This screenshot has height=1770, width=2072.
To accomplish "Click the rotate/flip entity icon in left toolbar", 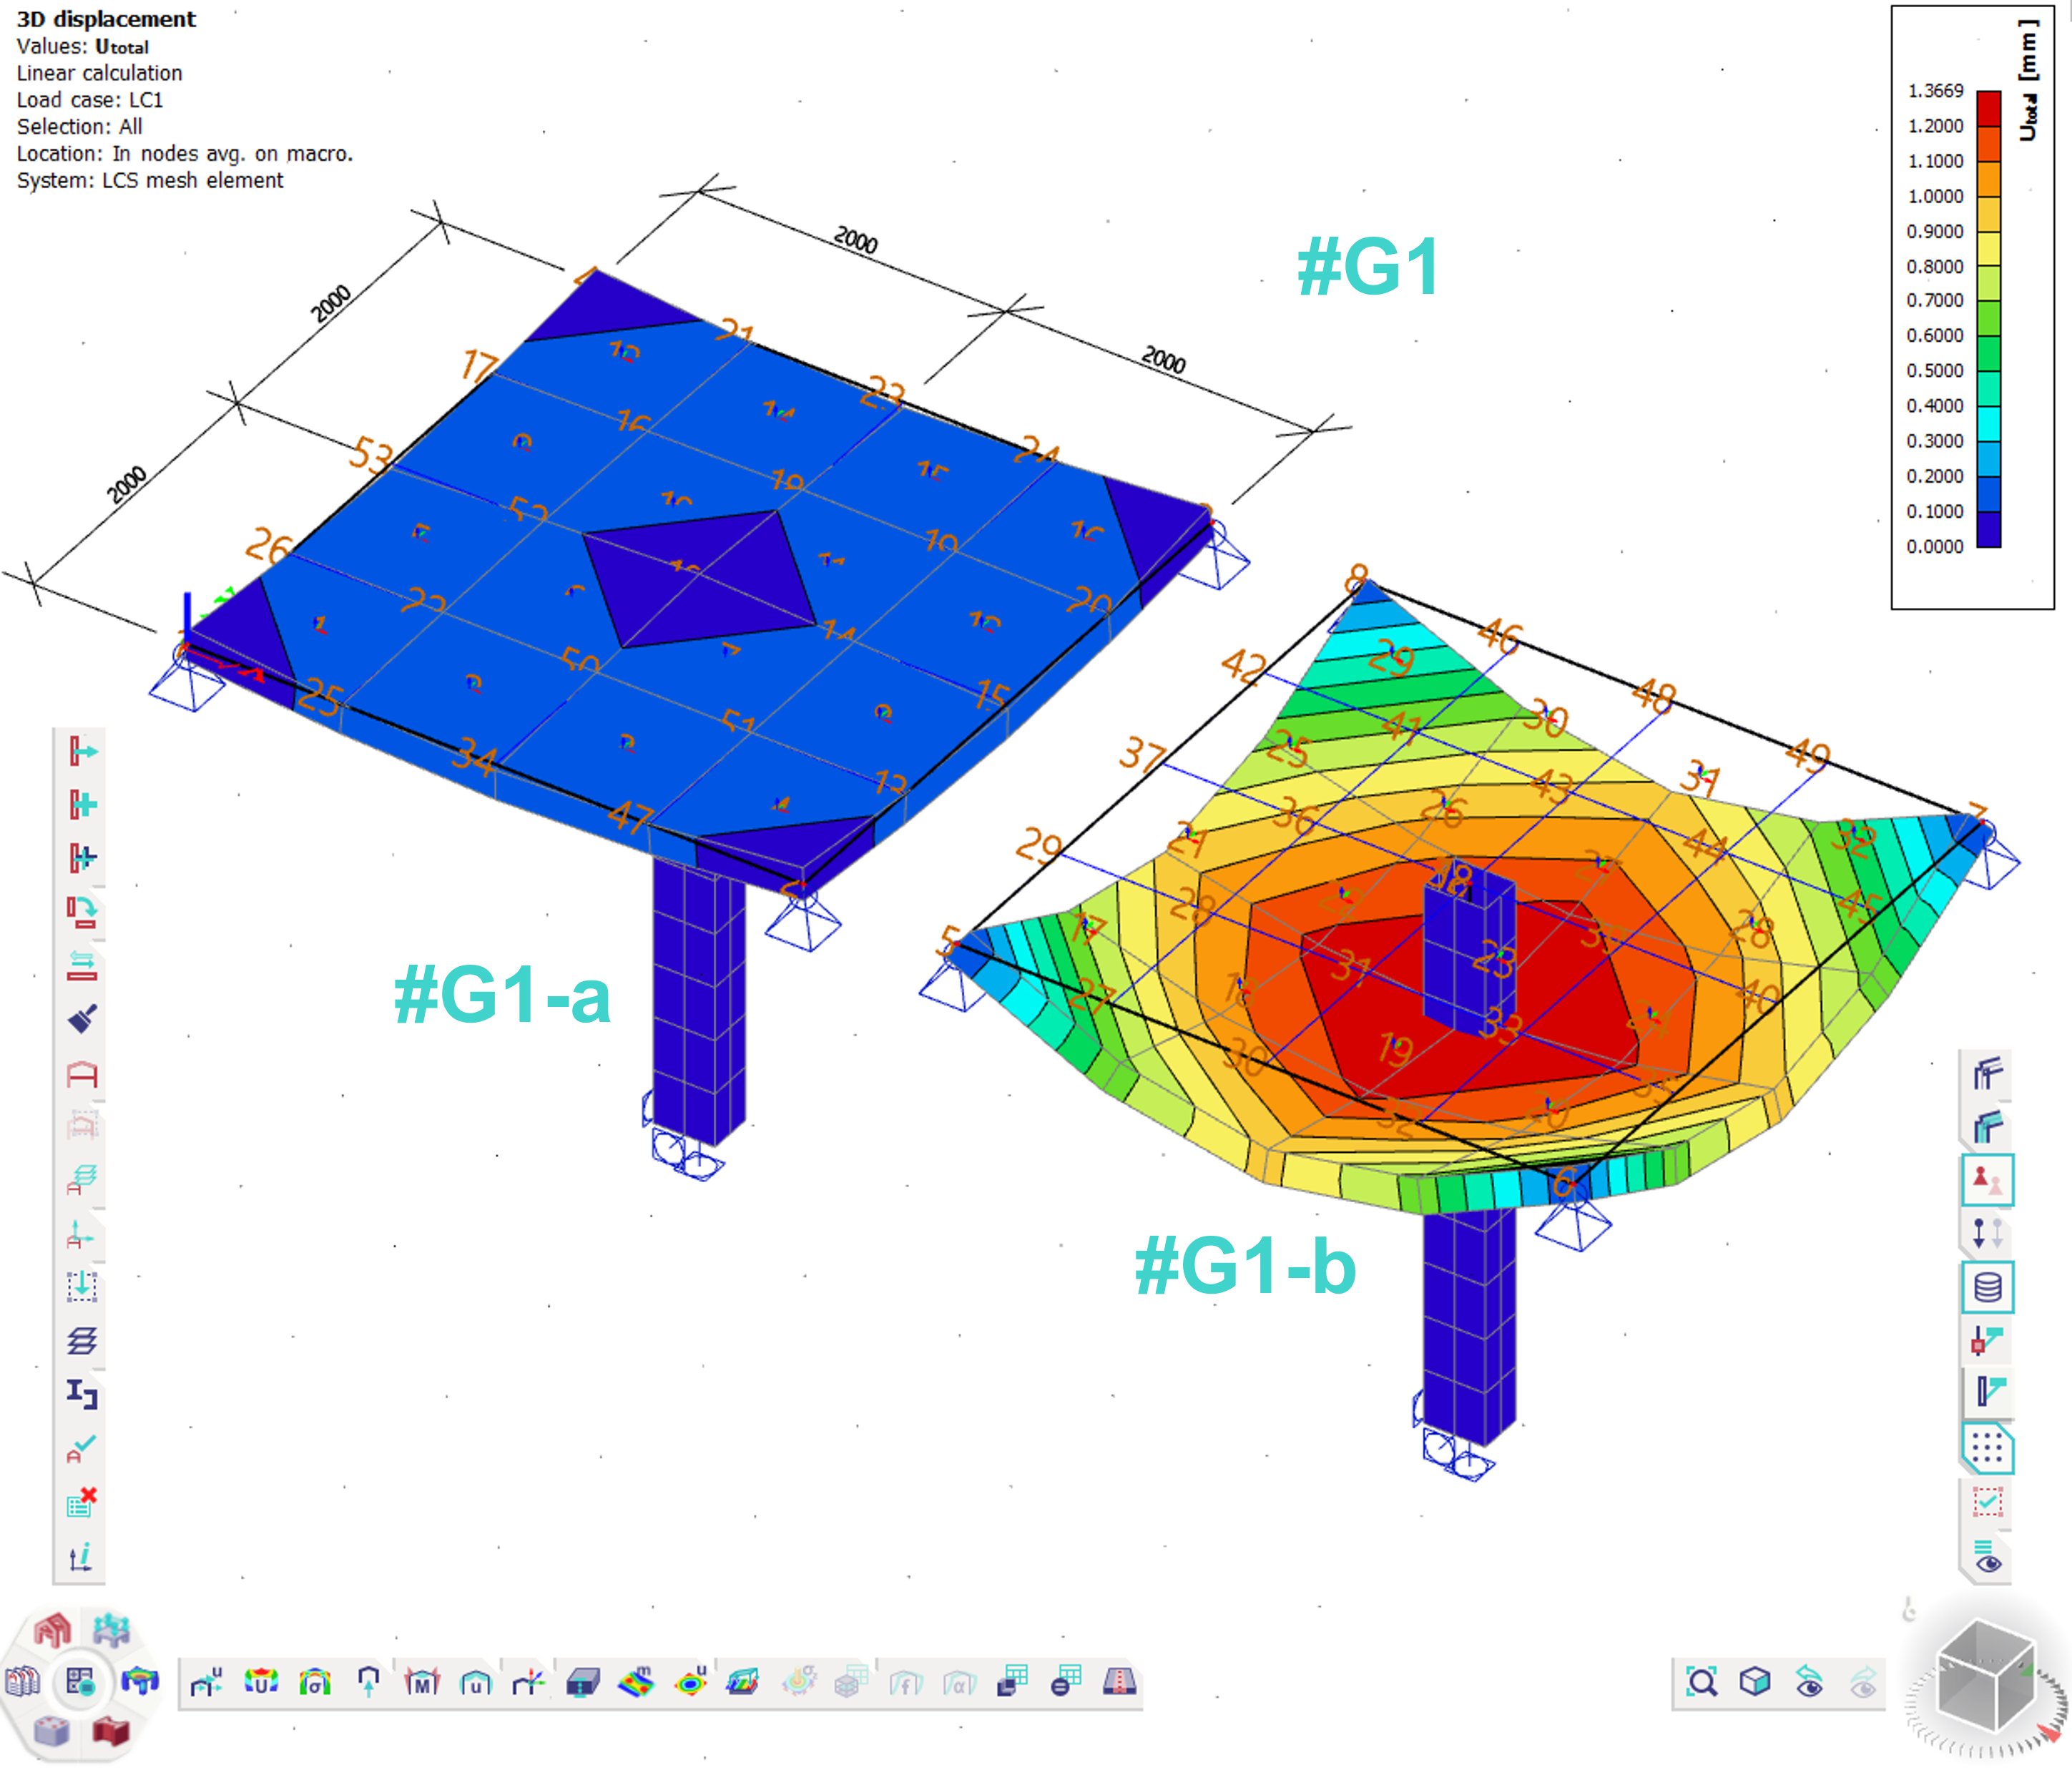I will pyautogui.click(x=82, y=911).
